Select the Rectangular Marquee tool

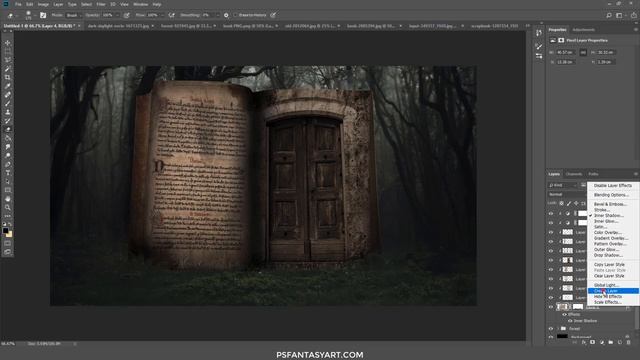[7, 51]
